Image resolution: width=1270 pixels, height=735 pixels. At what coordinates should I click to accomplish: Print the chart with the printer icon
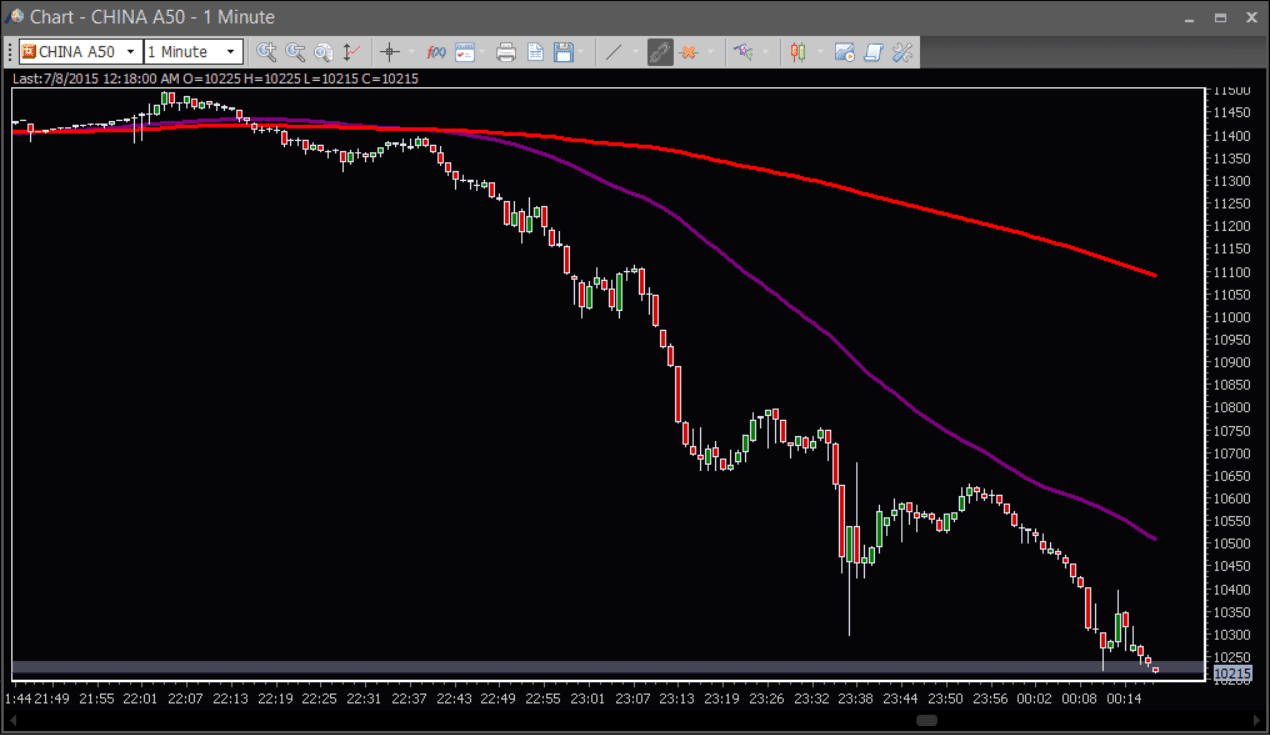tap(506, 52)
